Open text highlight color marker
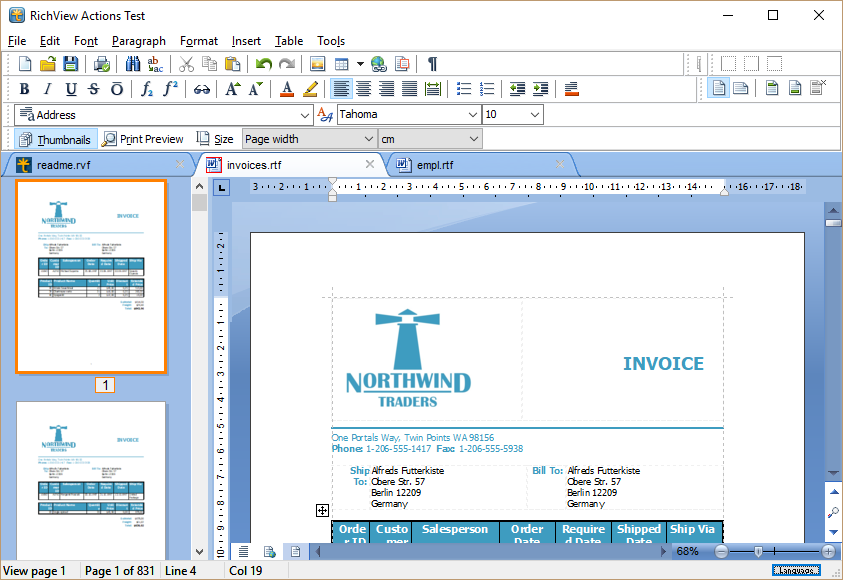843x580 pixels. point(310,89)
